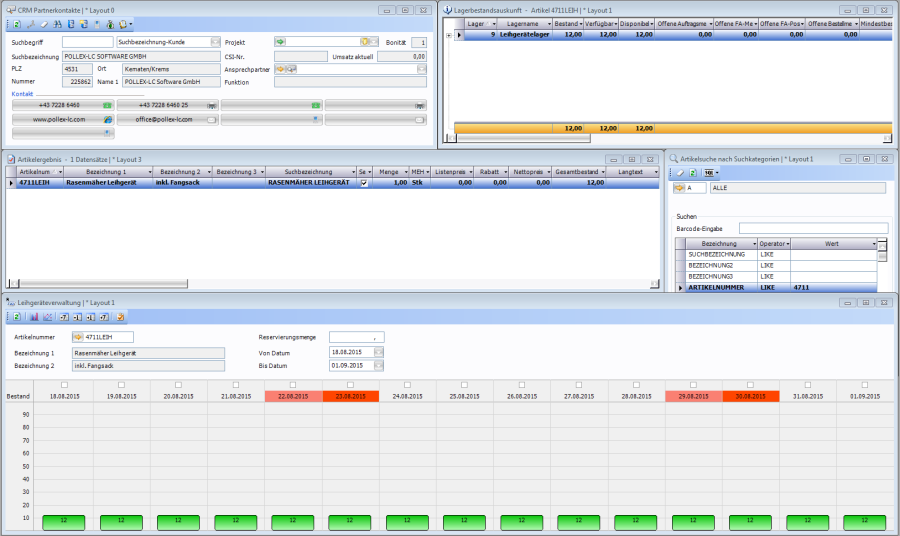Expand the Lager 9 row in Lagerbestandsauskunft
The height and width of the screenshot is (536, 900).
point(449,34)
